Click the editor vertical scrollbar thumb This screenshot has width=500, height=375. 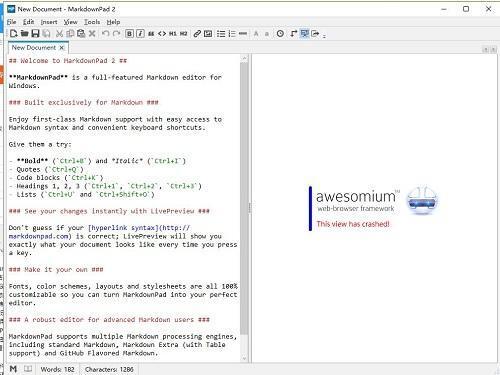[244, 198]
